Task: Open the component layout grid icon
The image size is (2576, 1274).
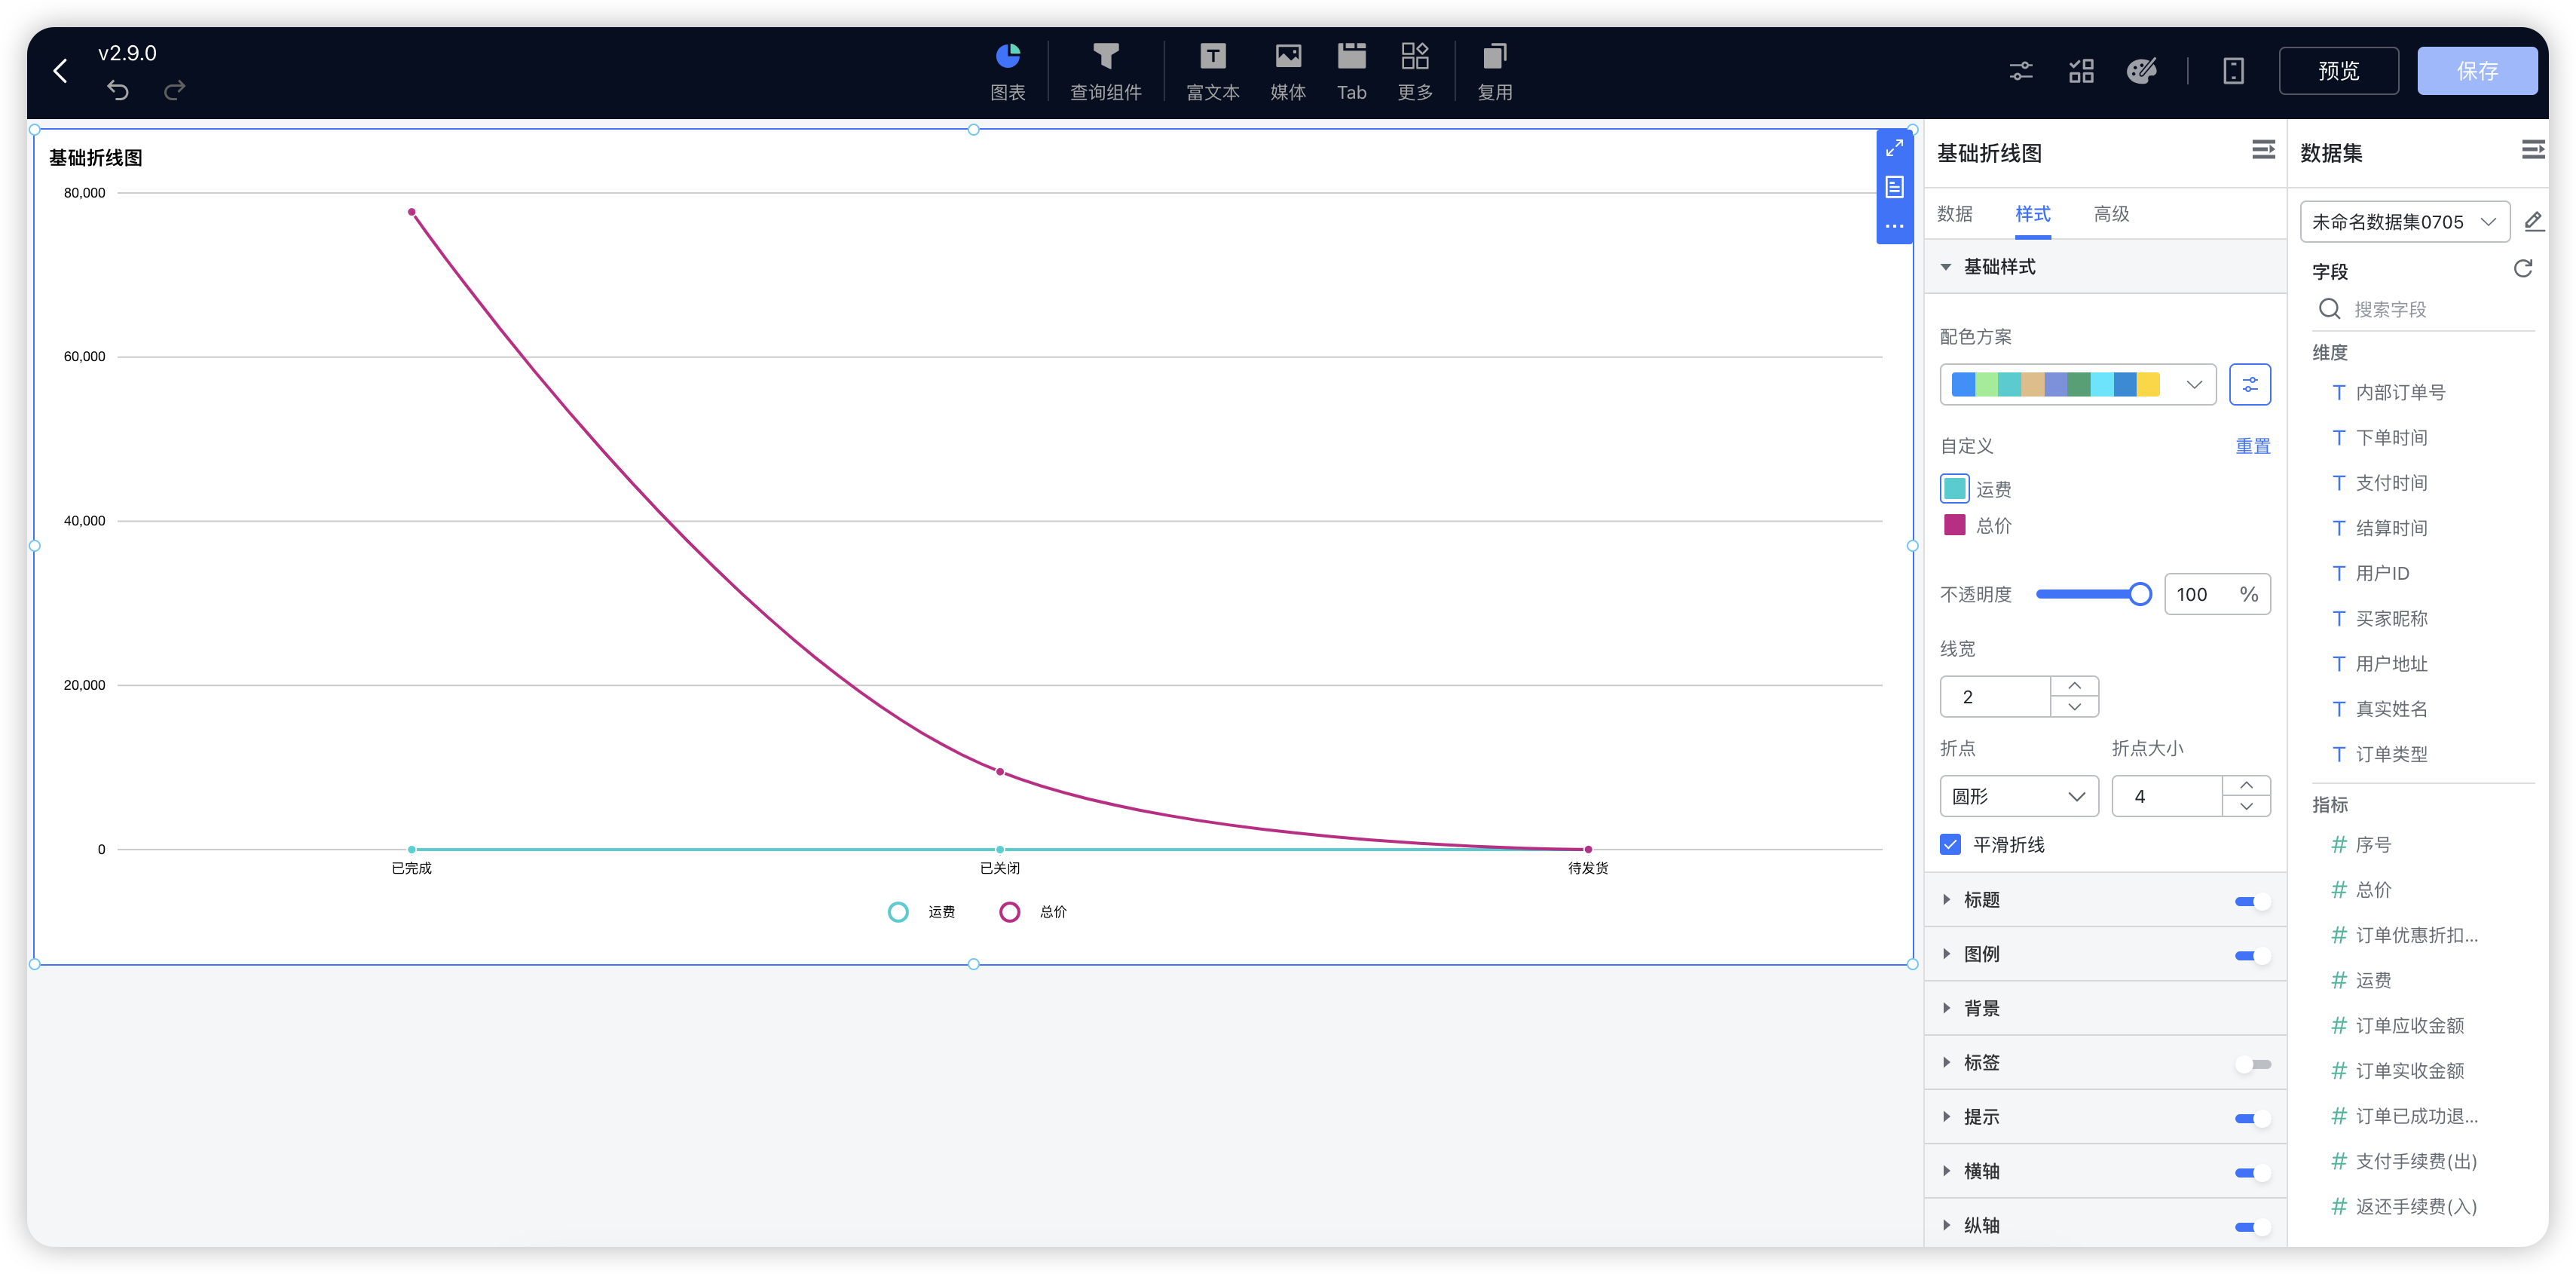Action: pyautogui.click(x=2081, y=71)
